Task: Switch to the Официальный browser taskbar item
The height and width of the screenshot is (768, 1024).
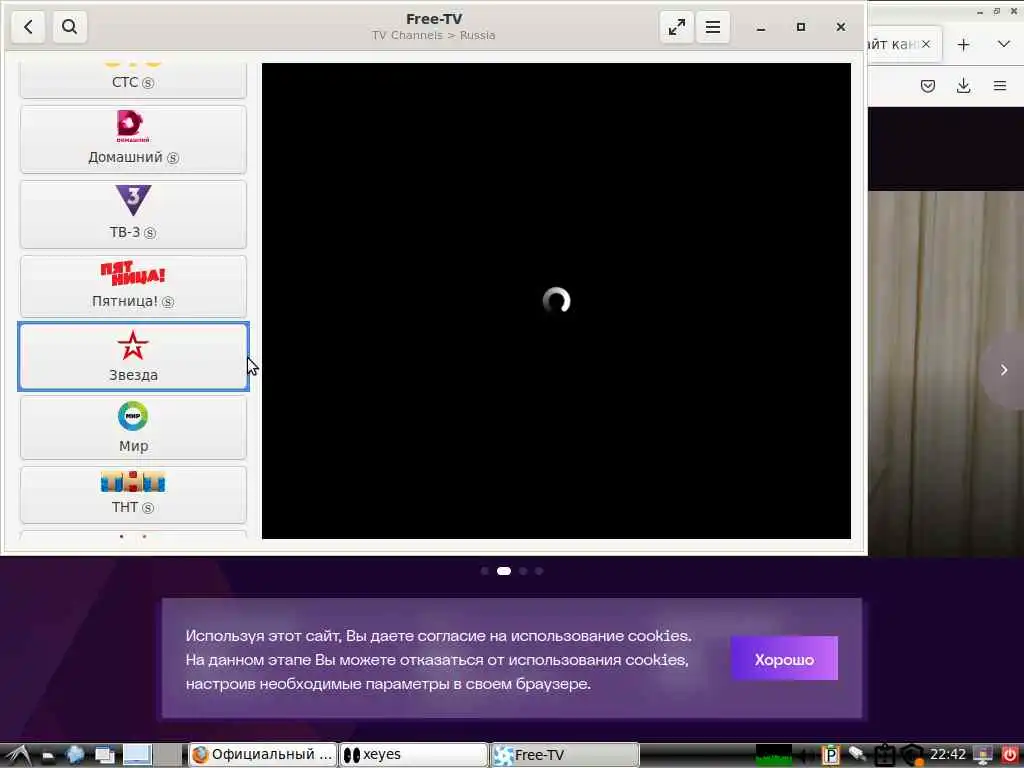Action: (263, 754)
